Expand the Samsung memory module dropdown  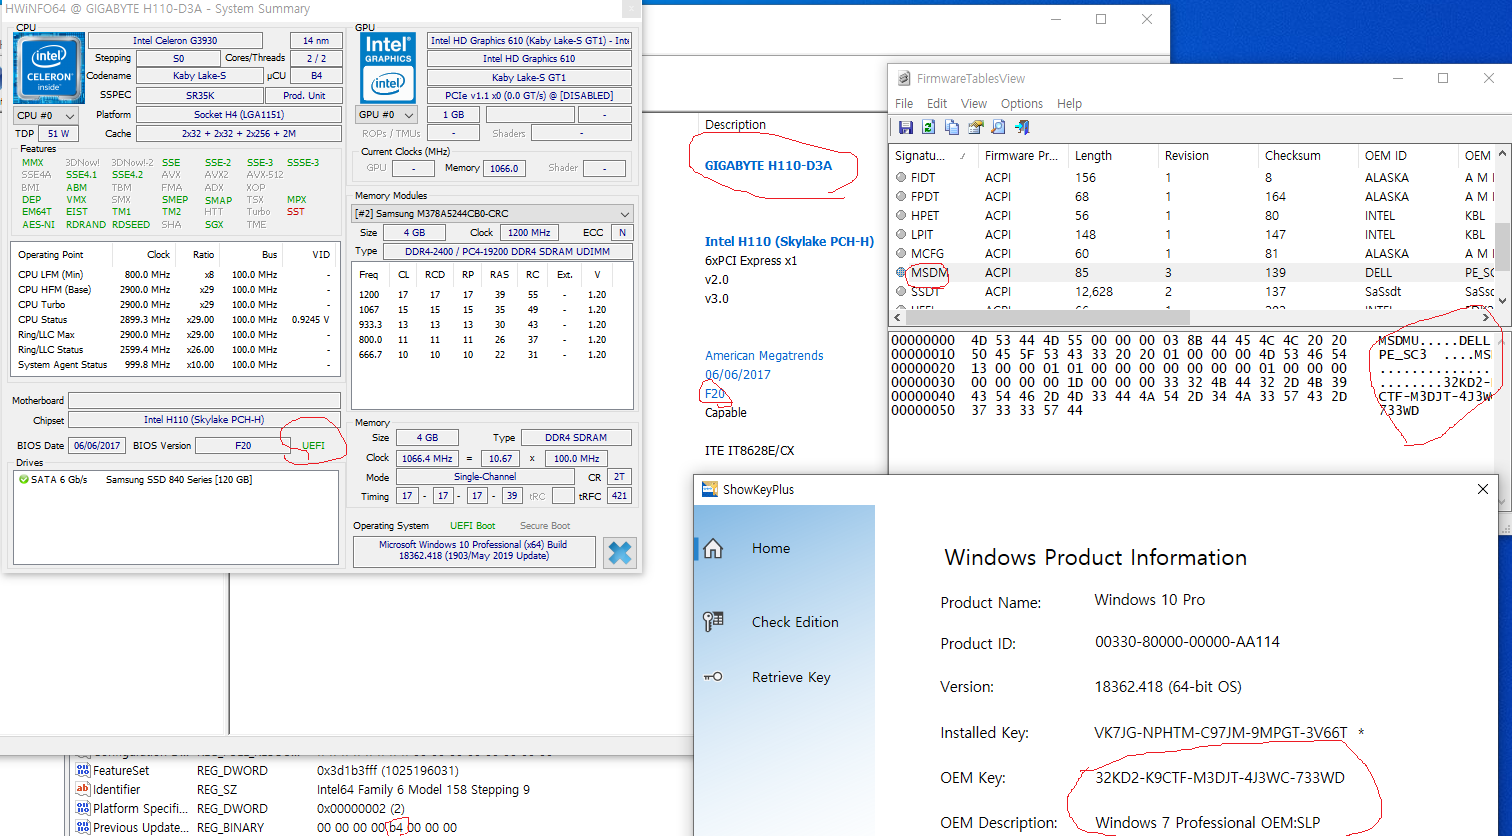pyautogui.click(x=493, y=214)
